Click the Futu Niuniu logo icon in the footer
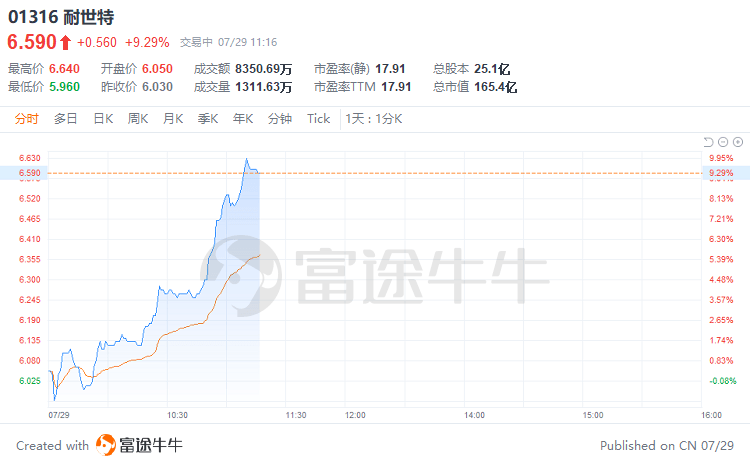This screenshot has width=750, height=466. click(x=106, y=445)
